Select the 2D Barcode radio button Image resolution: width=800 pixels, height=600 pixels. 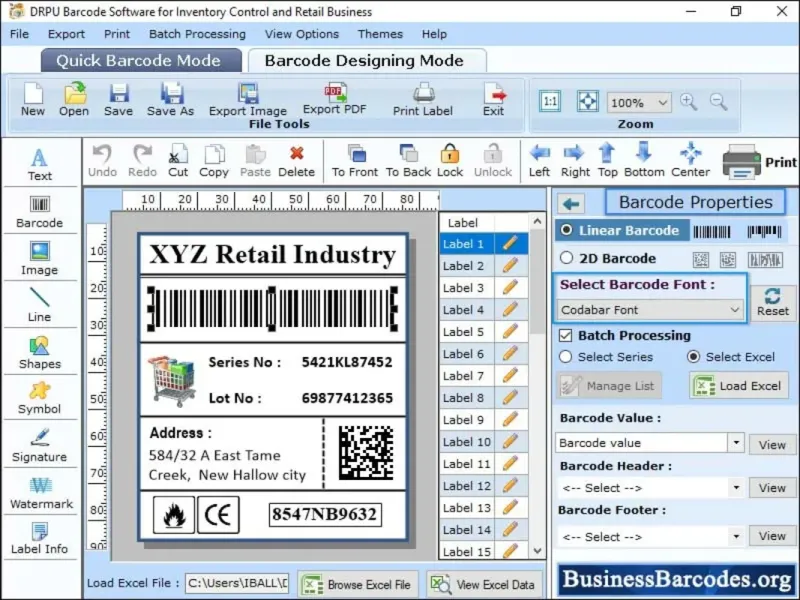pos(566,258)
